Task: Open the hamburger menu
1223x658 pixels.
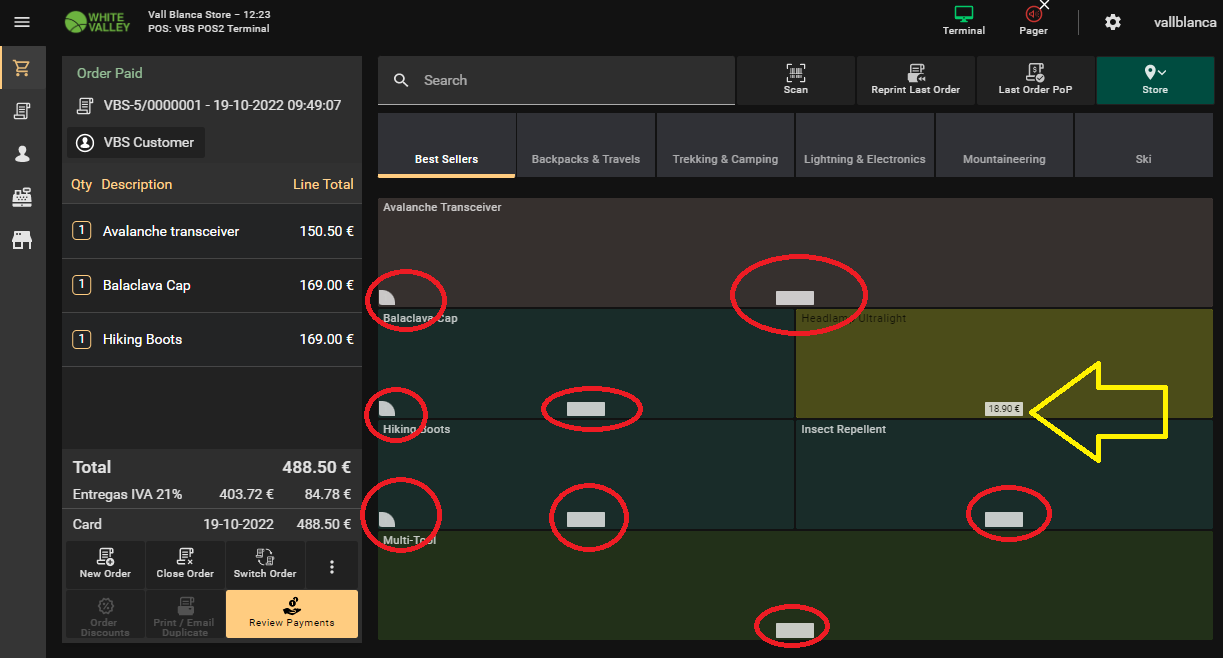Action: click(x=22, y=22)
